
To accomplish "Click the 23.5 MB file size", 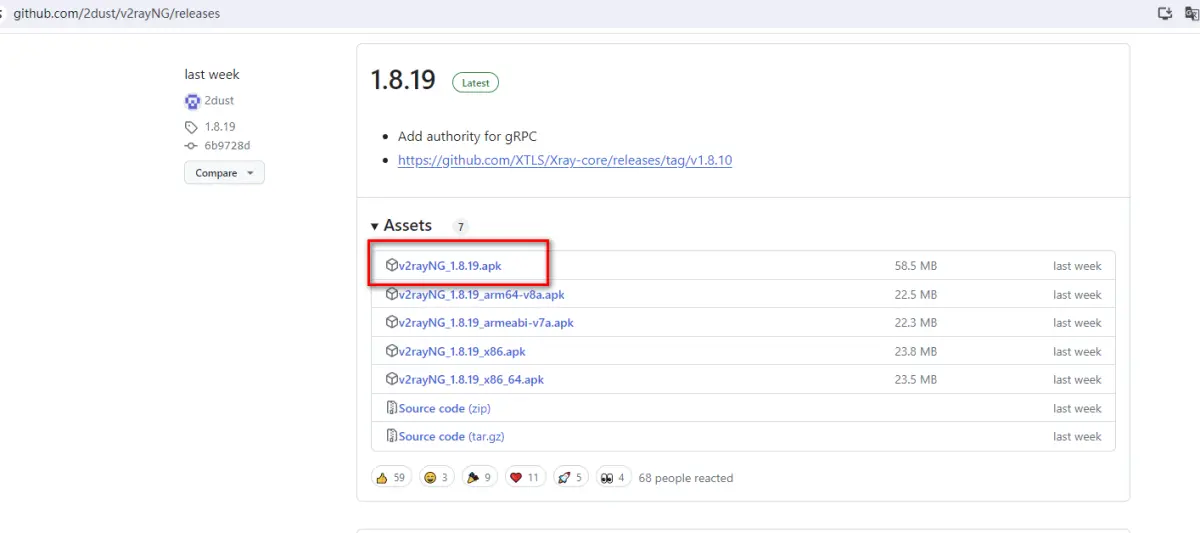I will pyautogui.click(x=916, y=380).
